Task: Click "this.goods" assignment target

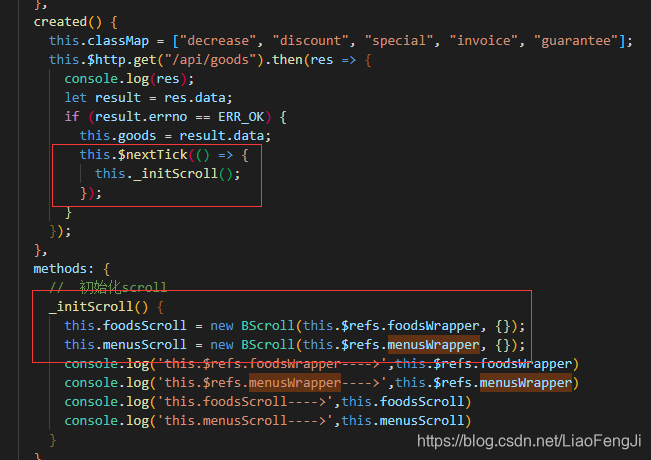Action: [117, 136]
